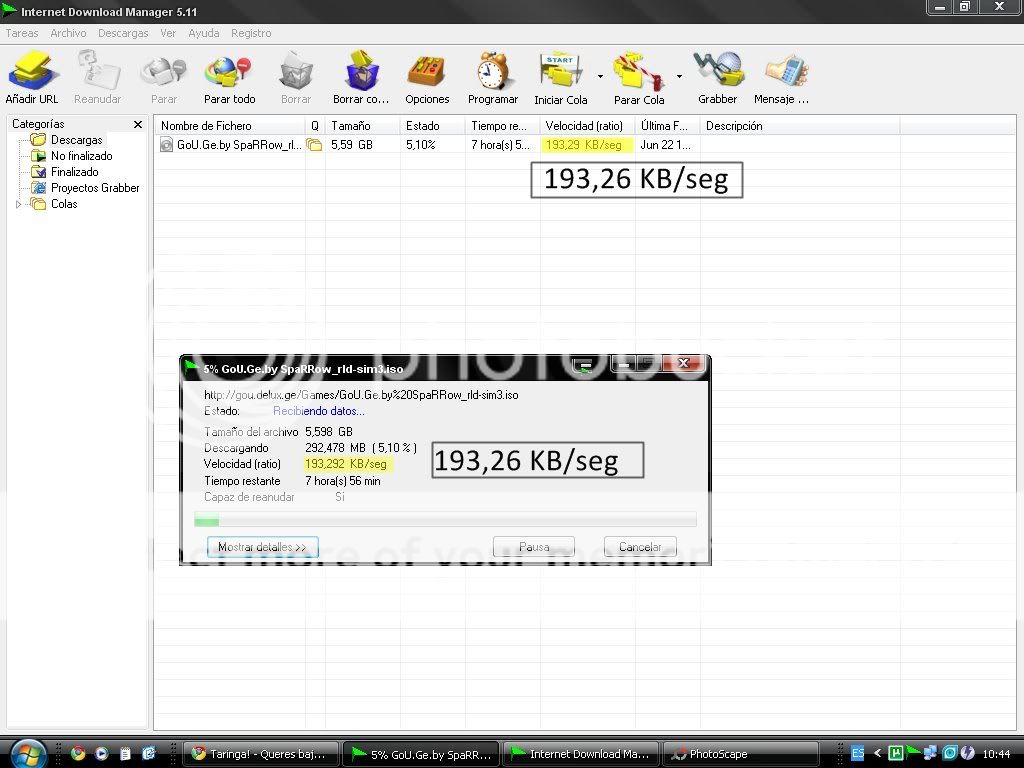Screen dimensions: 1024x768
Task: Select Proyectos Grabber category
Action: point(85,188)
